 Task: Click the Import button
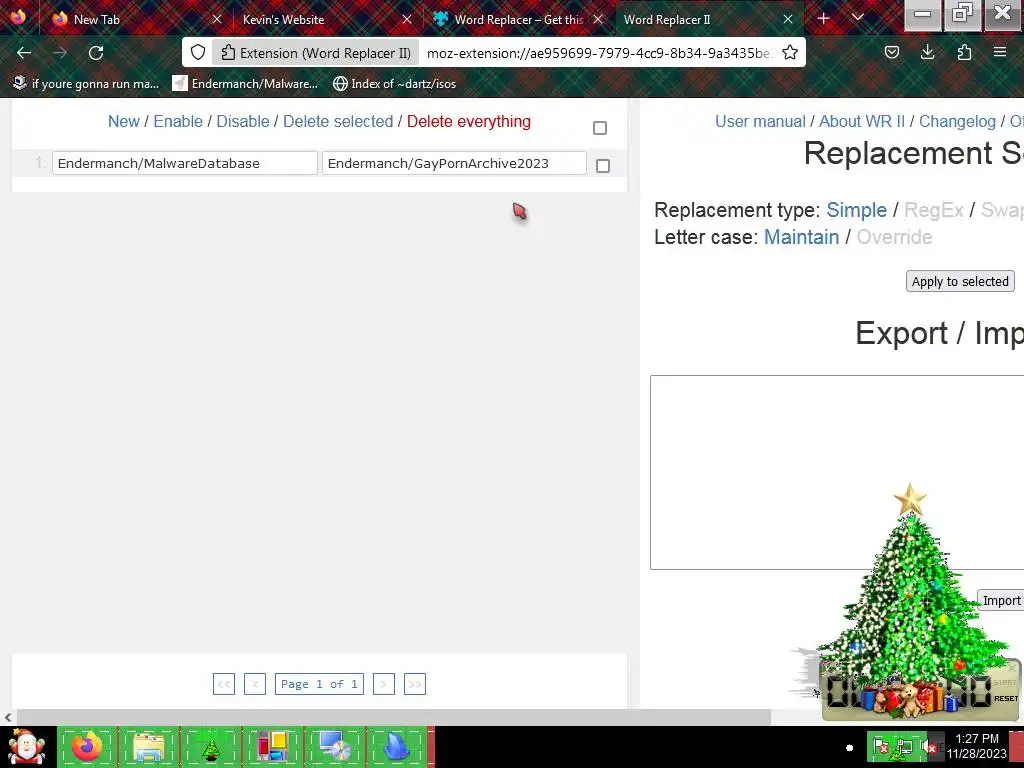(x=1000, y=600)
